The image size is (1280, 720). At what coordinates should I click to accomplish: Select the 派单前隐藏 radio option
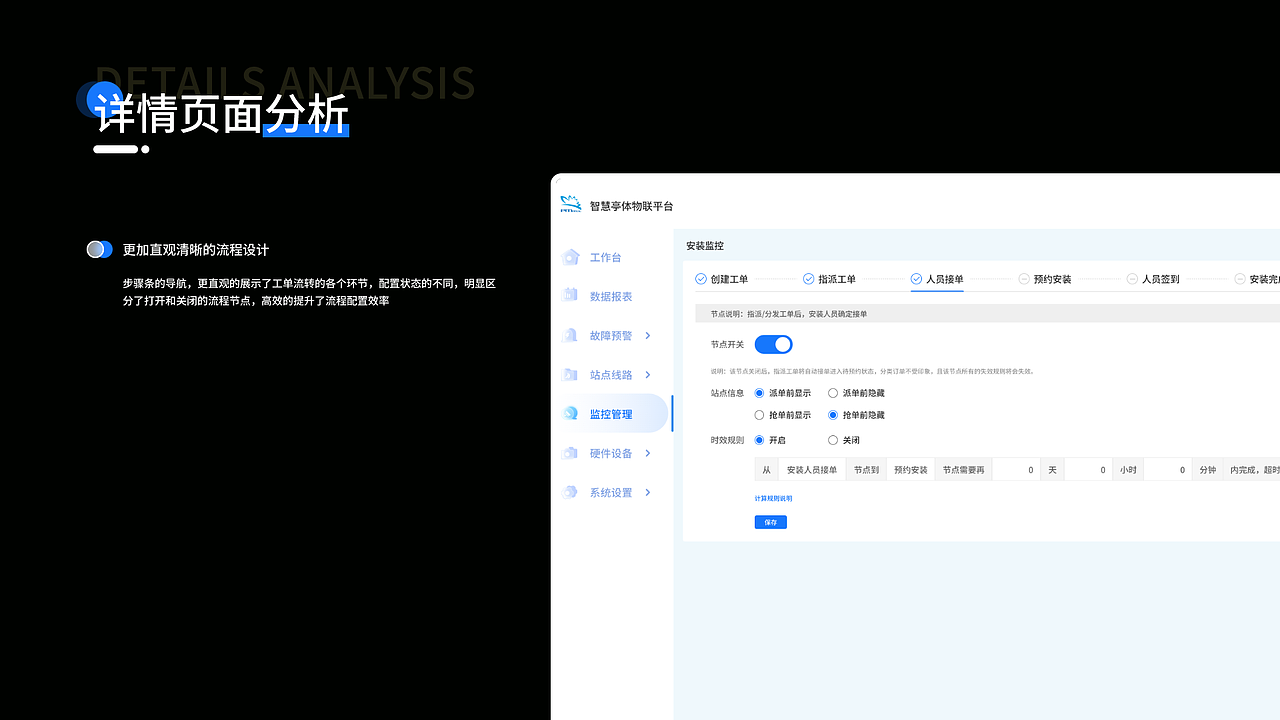pos(833,392)
